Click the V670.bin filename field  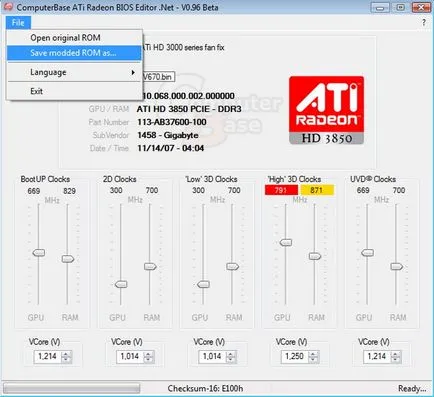tap(159, 77)
